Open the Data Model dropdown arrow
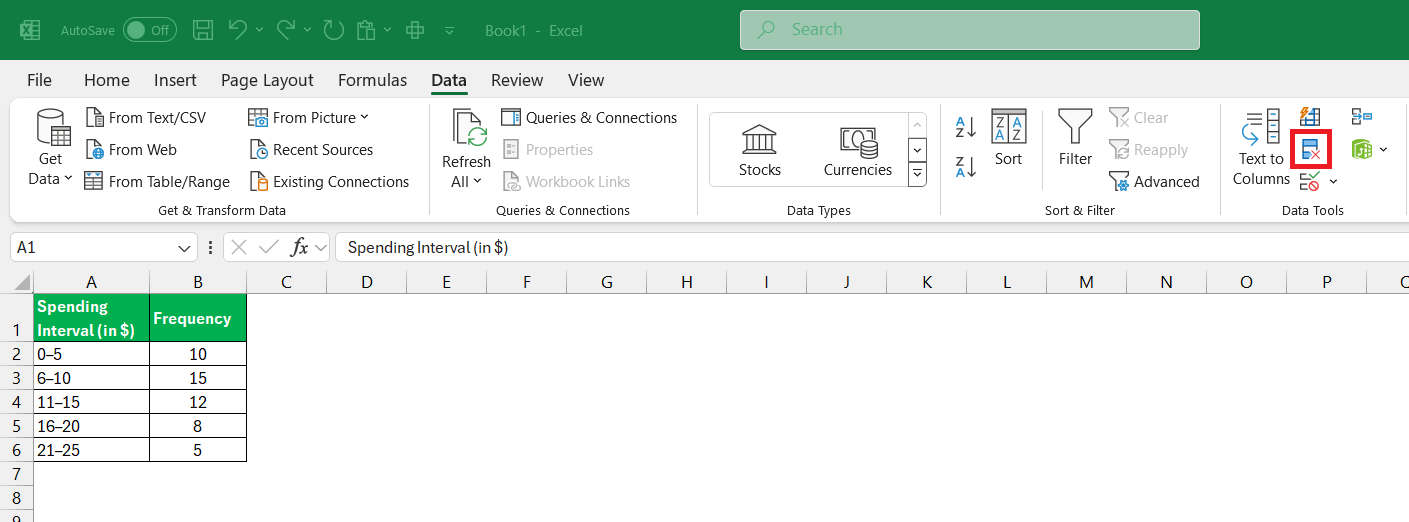 (x=1383, y=150)
